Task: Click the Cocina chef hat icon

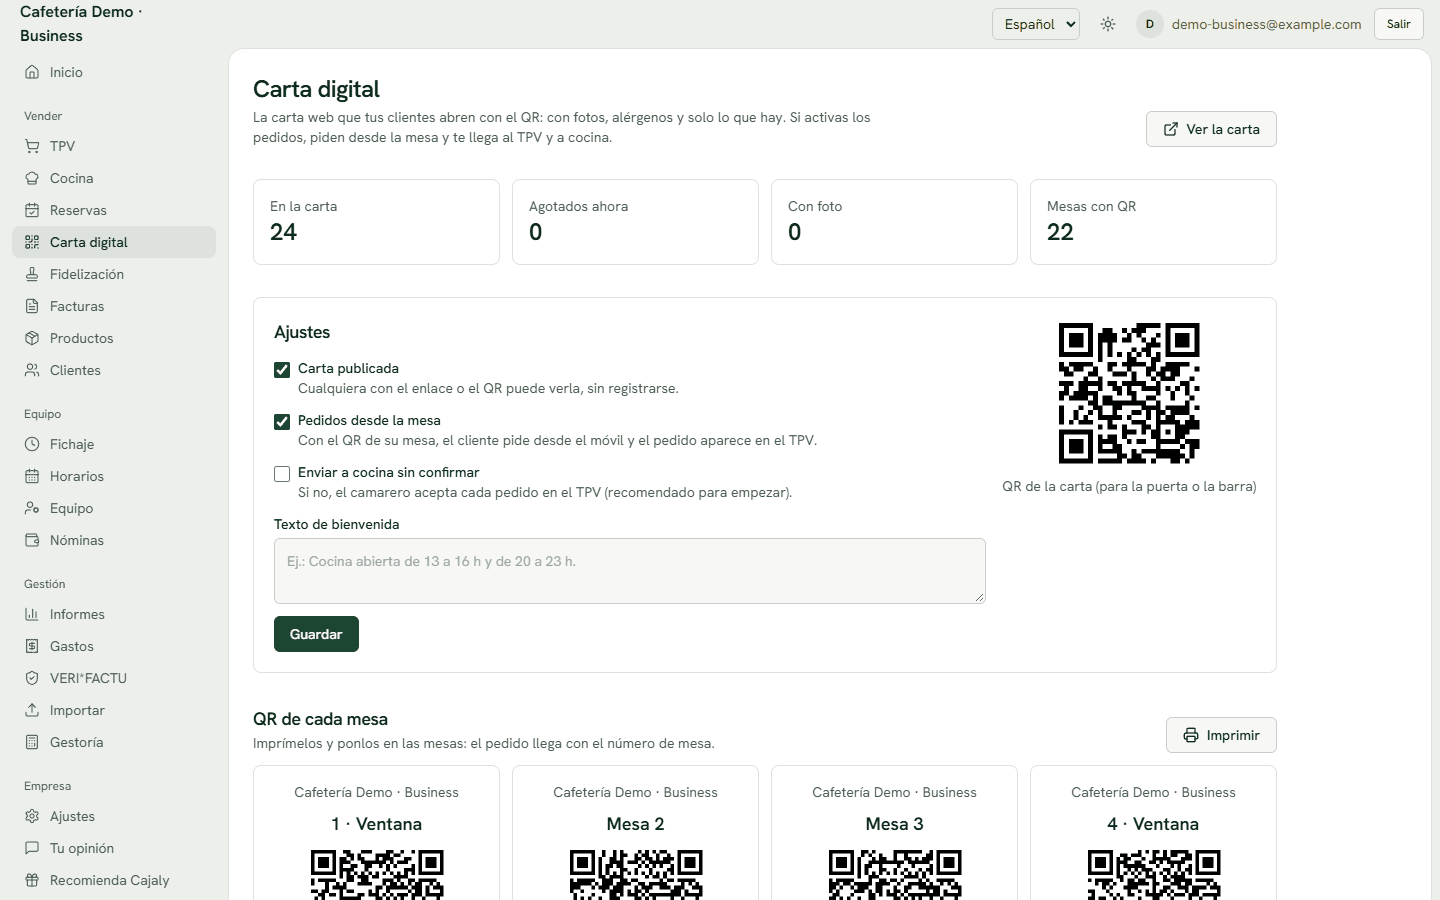Action: pyautogui.click(x=32, y=178)
